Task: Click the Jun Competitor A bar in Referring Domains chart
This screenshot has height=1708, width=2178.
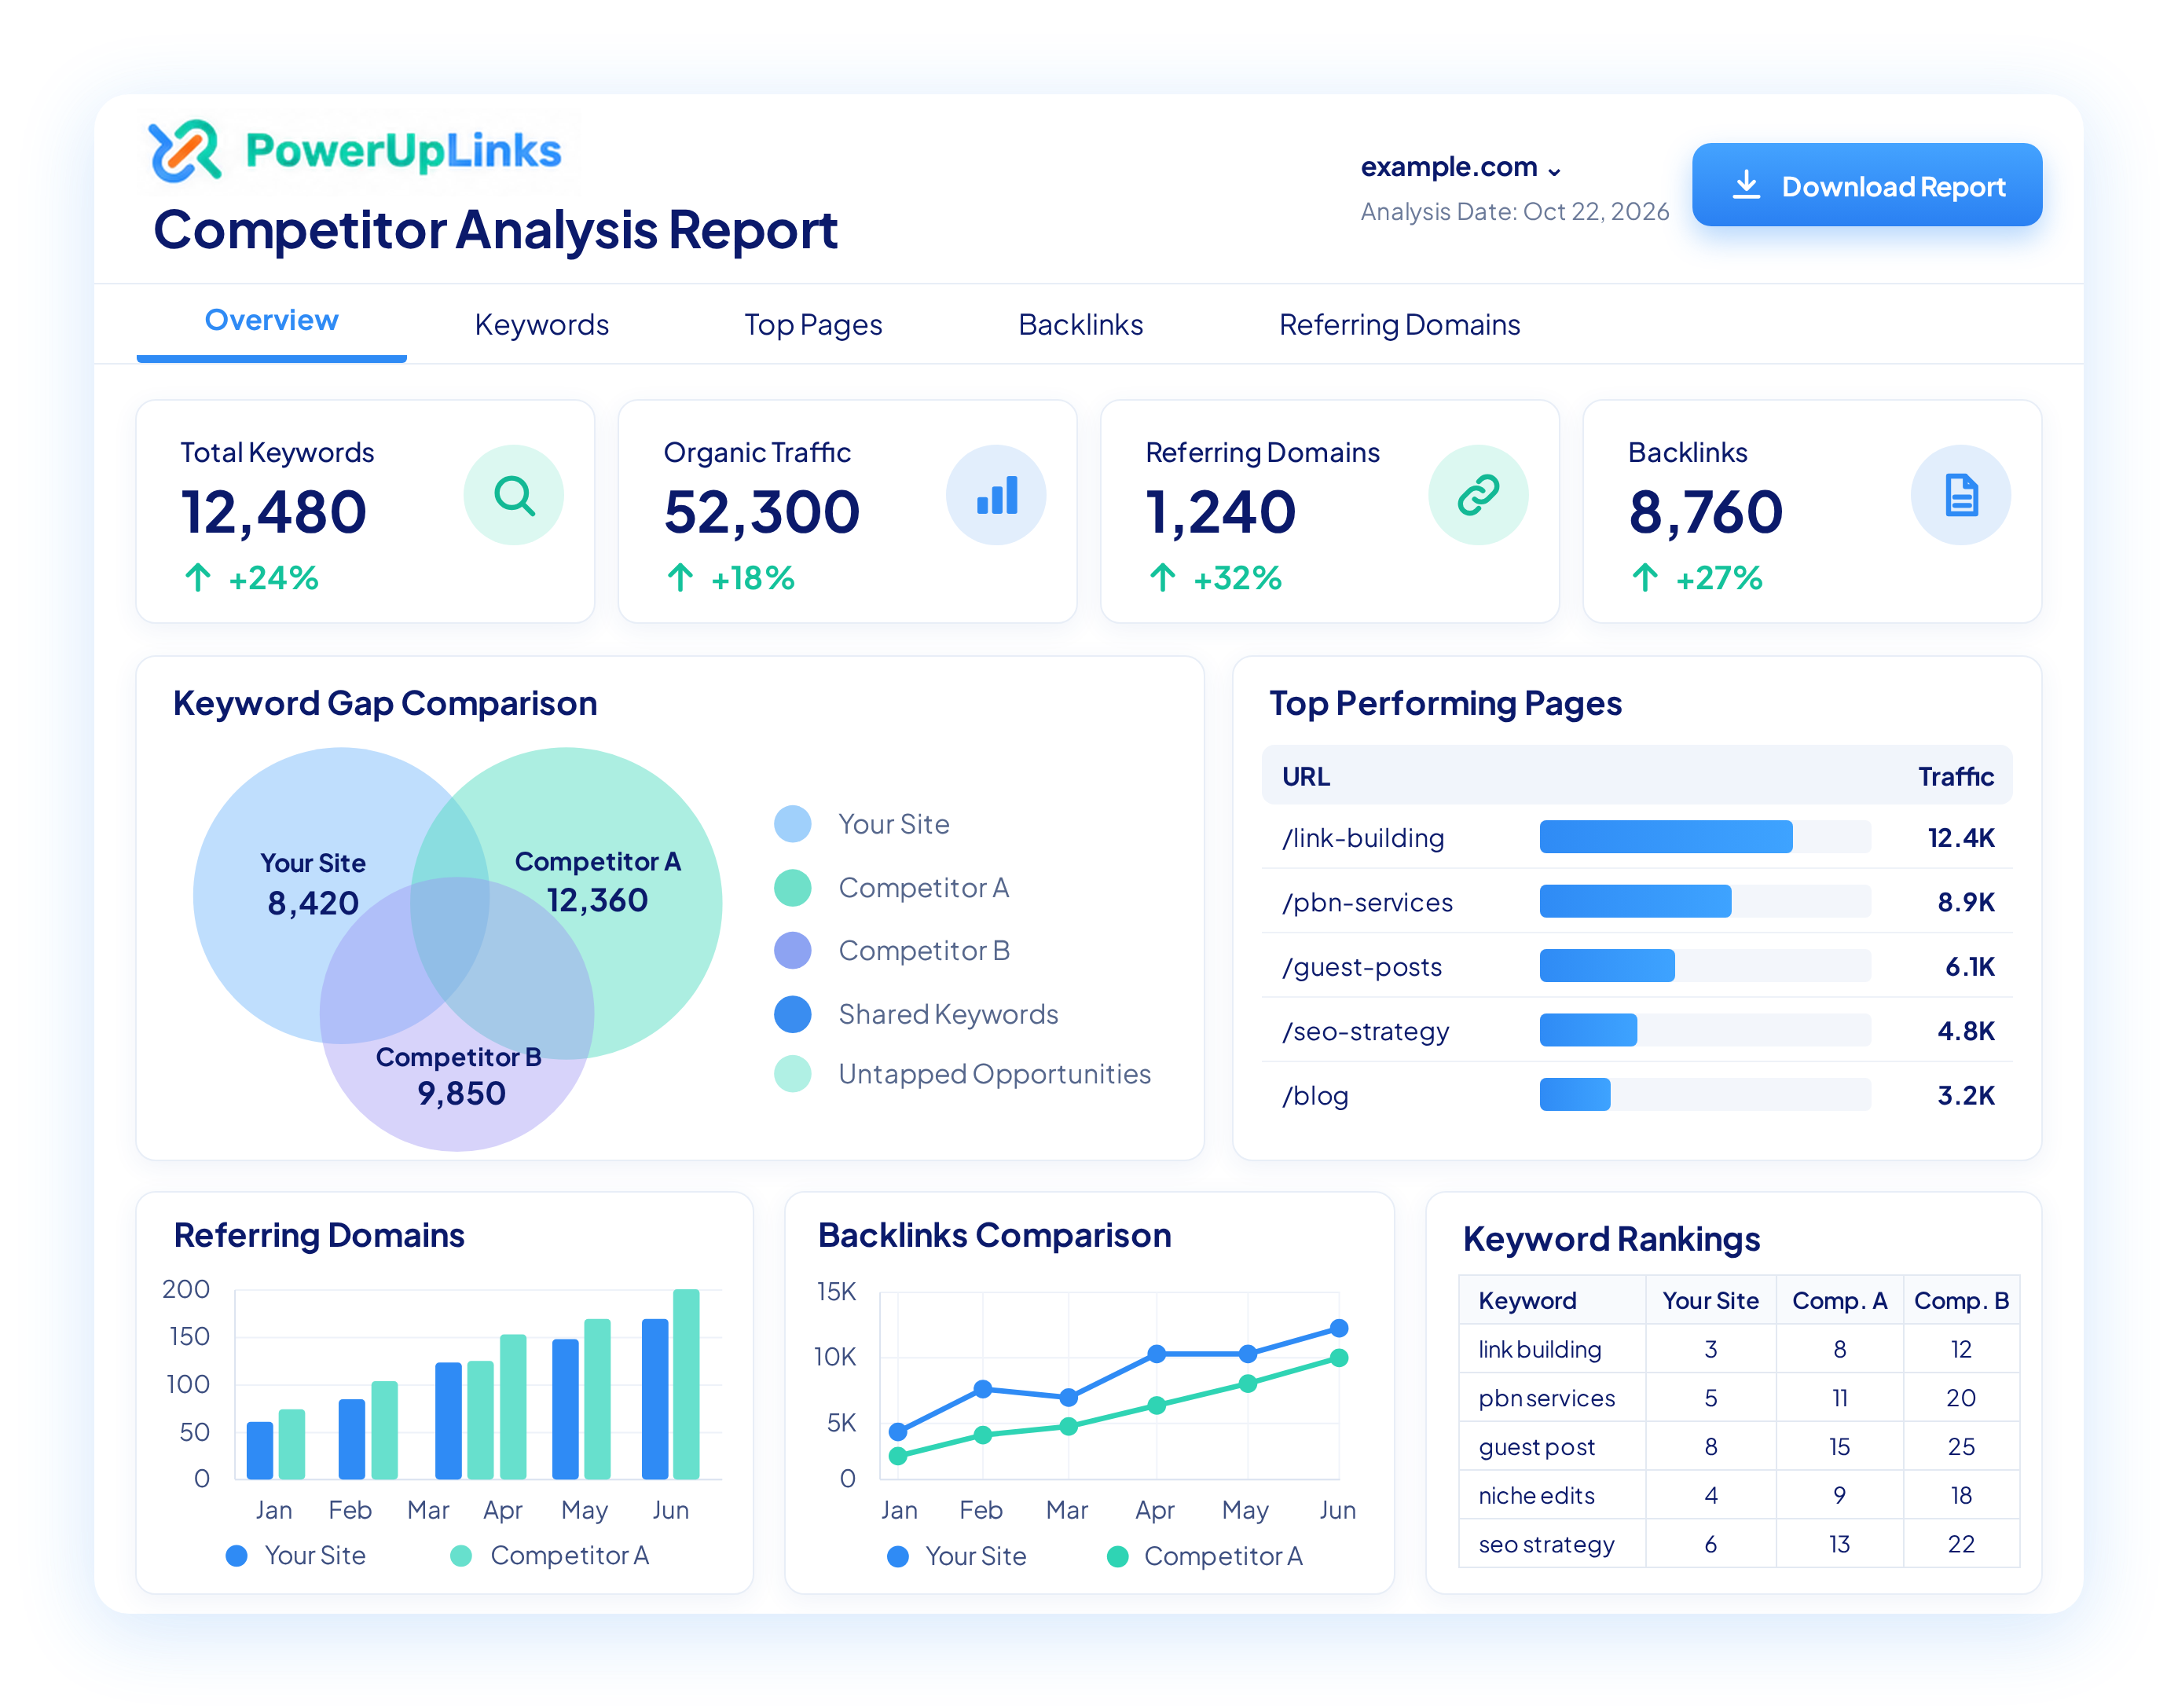Action: pos(686,1384)
